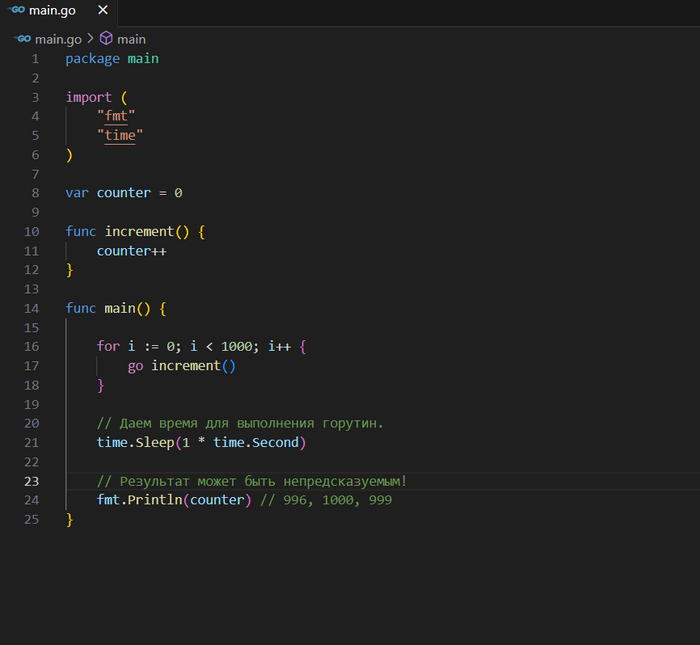Click the underlined "time" import string
Image resolution: width=700 pixels, height=645 pixels.
click(120, 135)
